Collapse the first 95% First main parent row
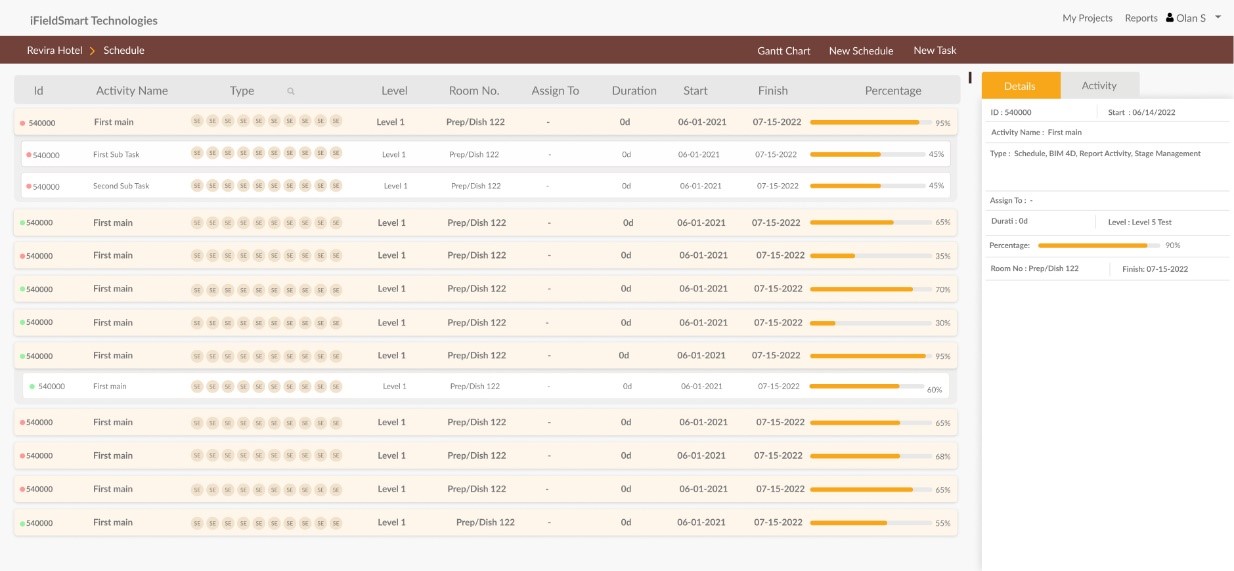The width and height of the screenshot is (1234, 571). (486, 122)
